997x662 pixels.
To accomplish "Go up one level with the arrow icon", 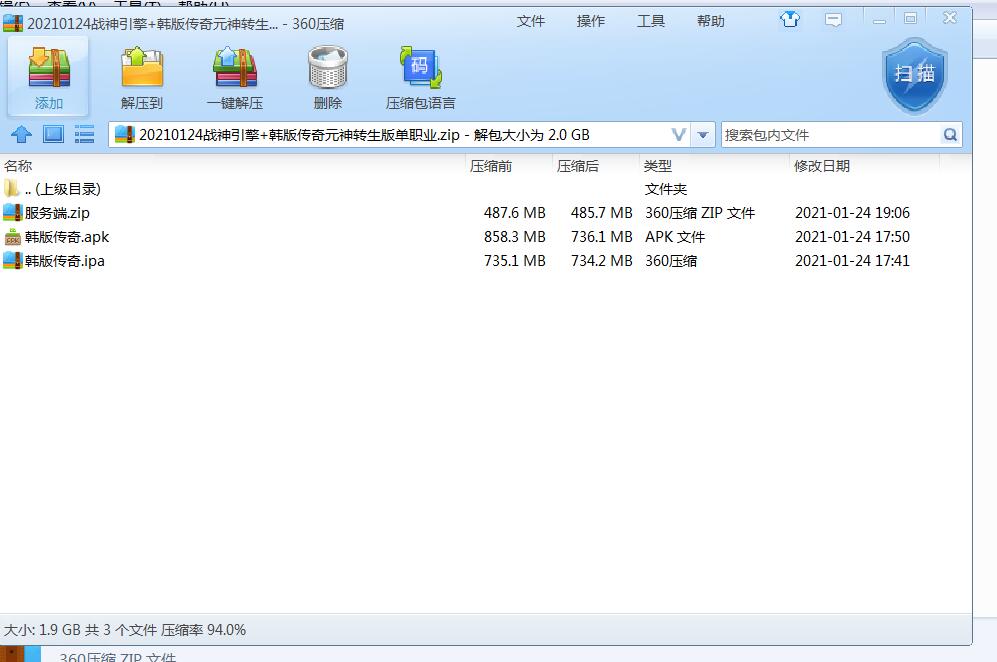I will (22, 135).
